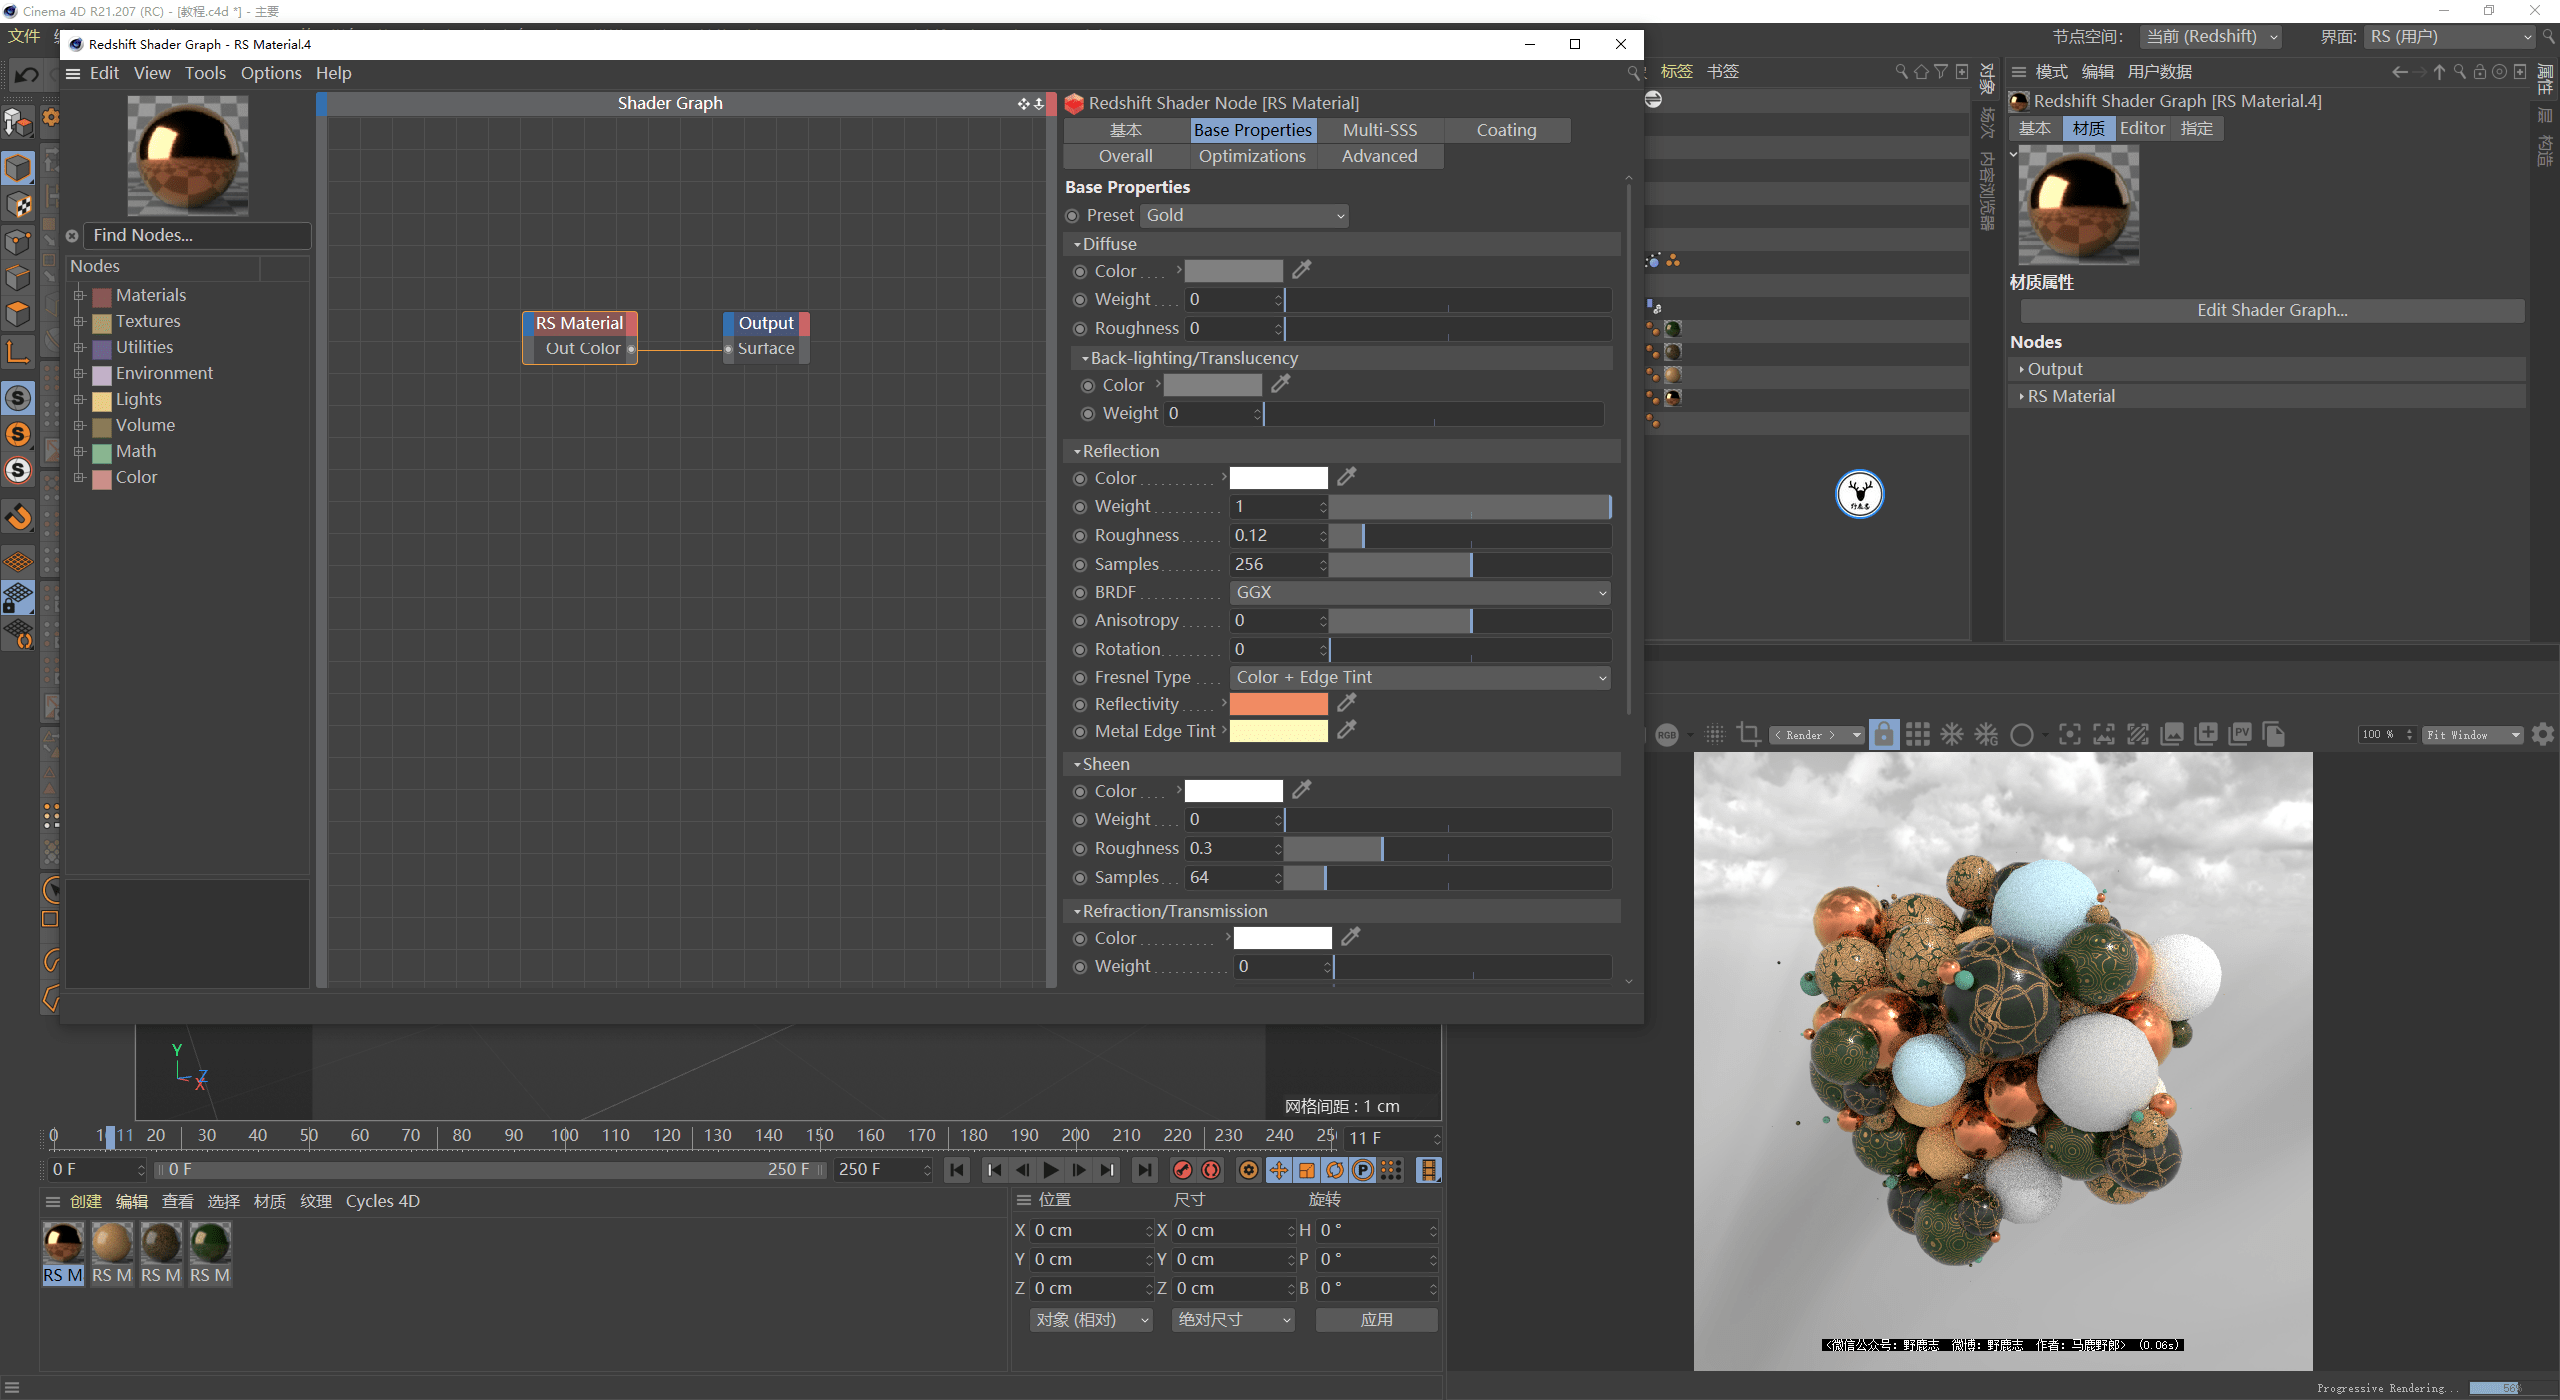Click the record active objects keyframe button
Image resolution: width=2560 pixels, height=1400 pixels.
pyautogui.click(x=1183, y=1170)
